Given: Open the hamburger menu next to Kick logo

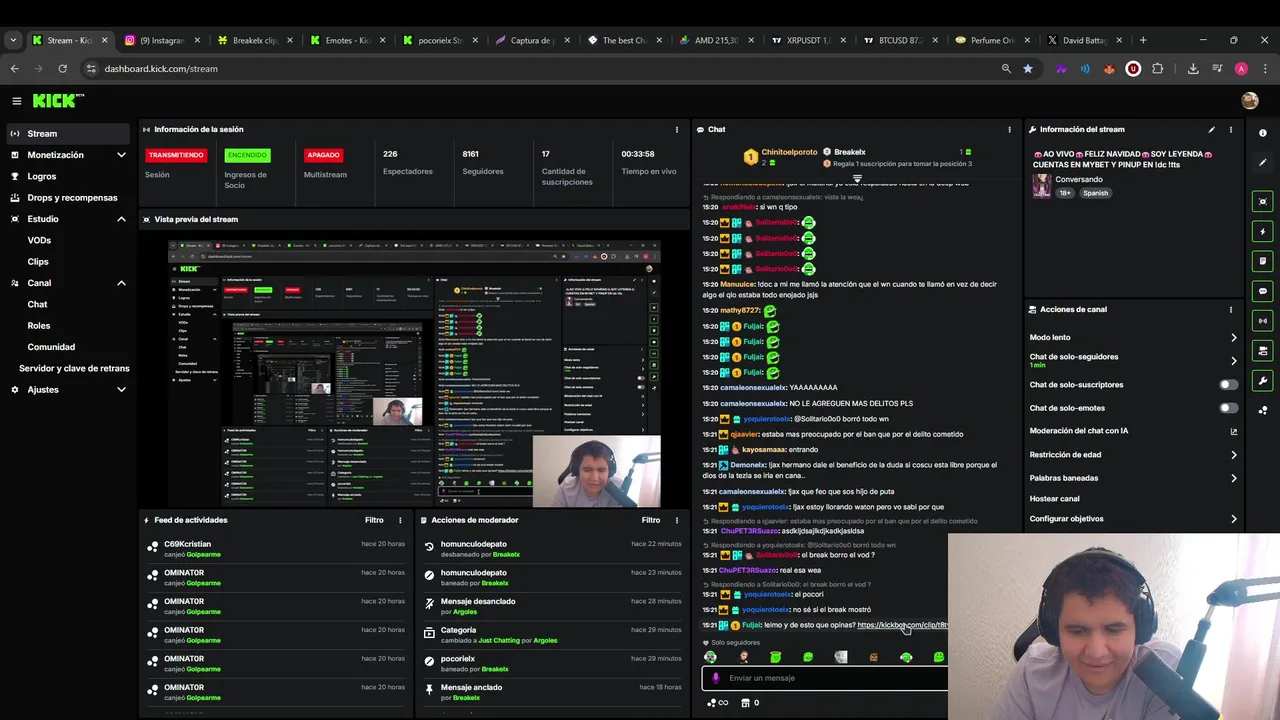Looking at the screenshot, I should 16,101.
